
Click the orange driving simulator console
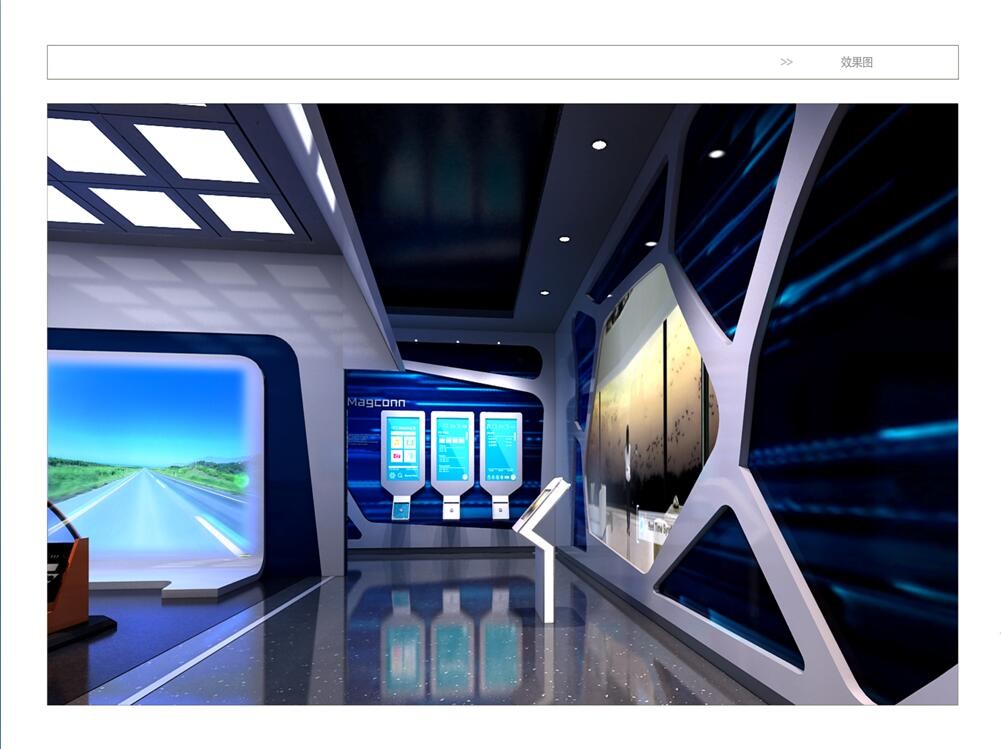pos(67,580)
